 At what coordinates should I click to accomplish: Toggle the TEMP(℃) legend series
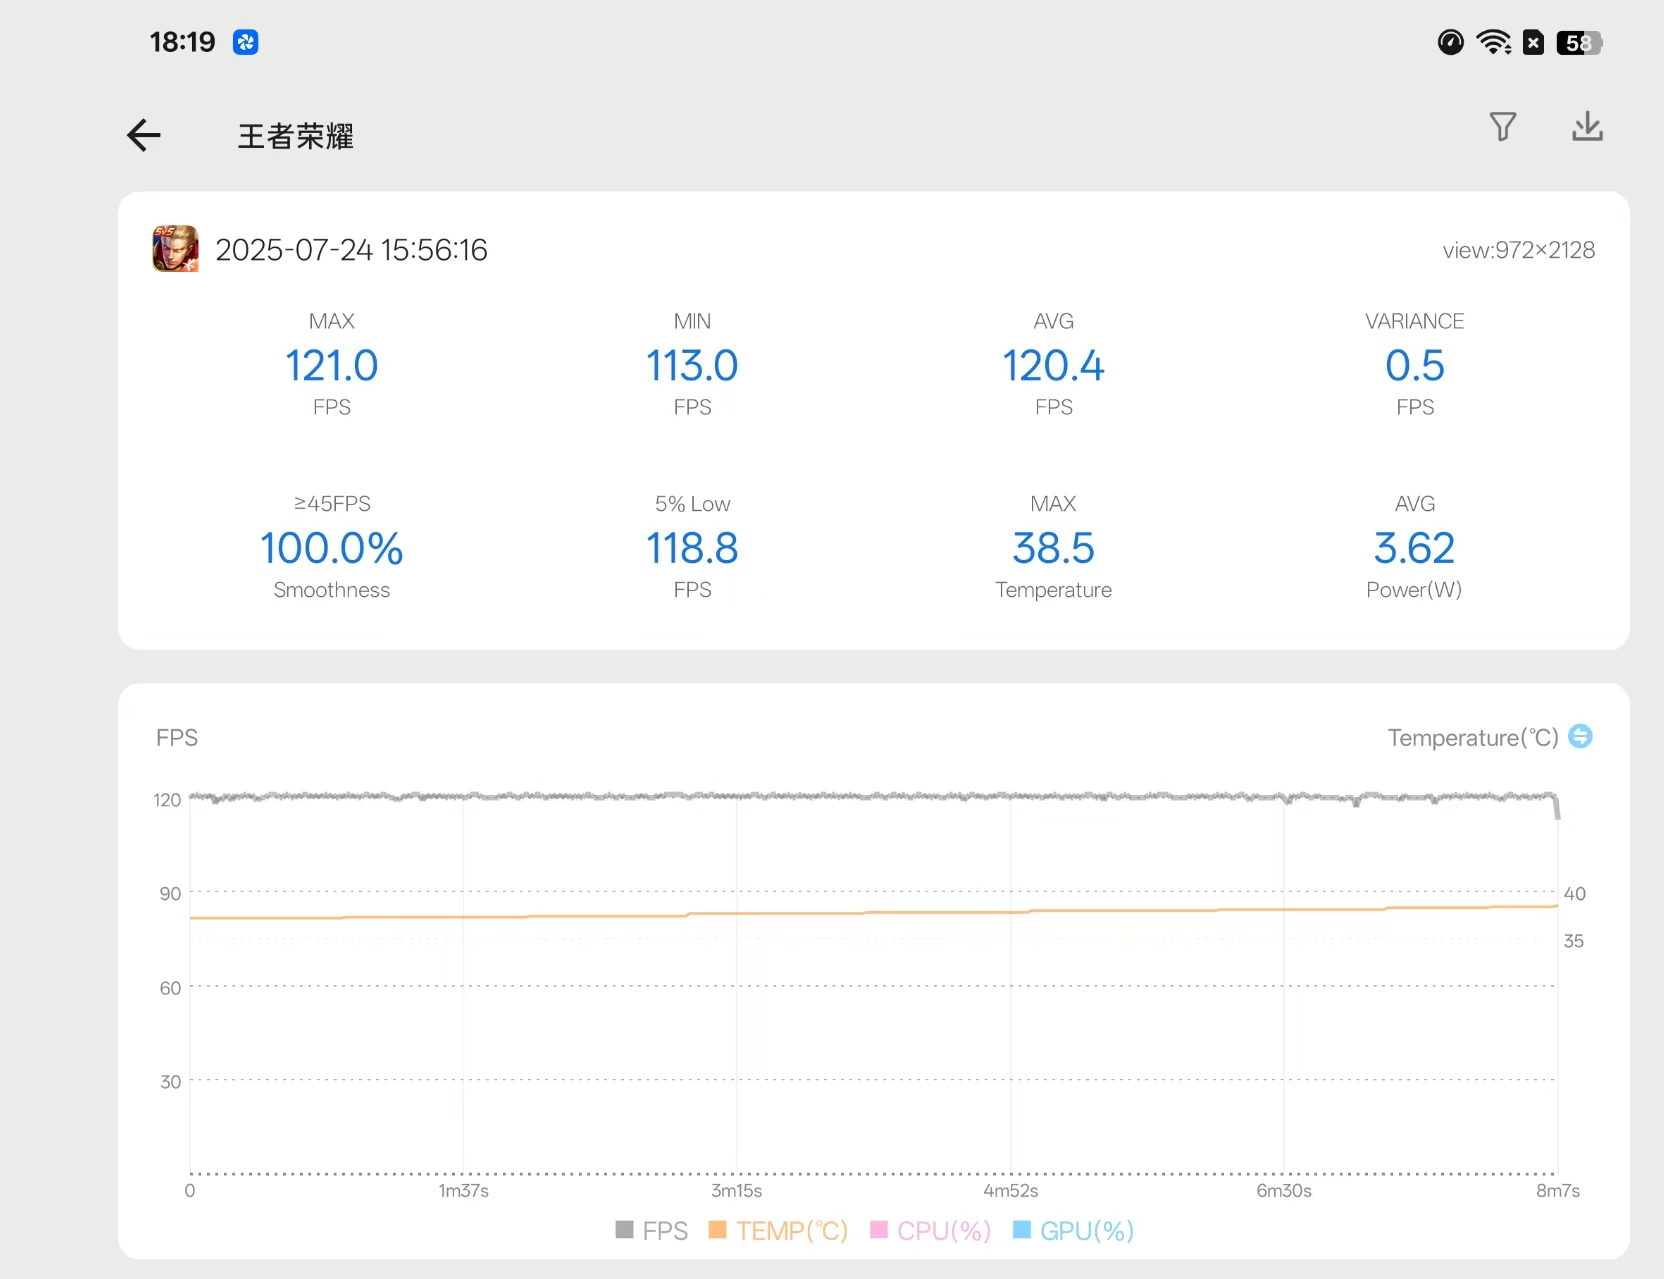click(778, 1230)
